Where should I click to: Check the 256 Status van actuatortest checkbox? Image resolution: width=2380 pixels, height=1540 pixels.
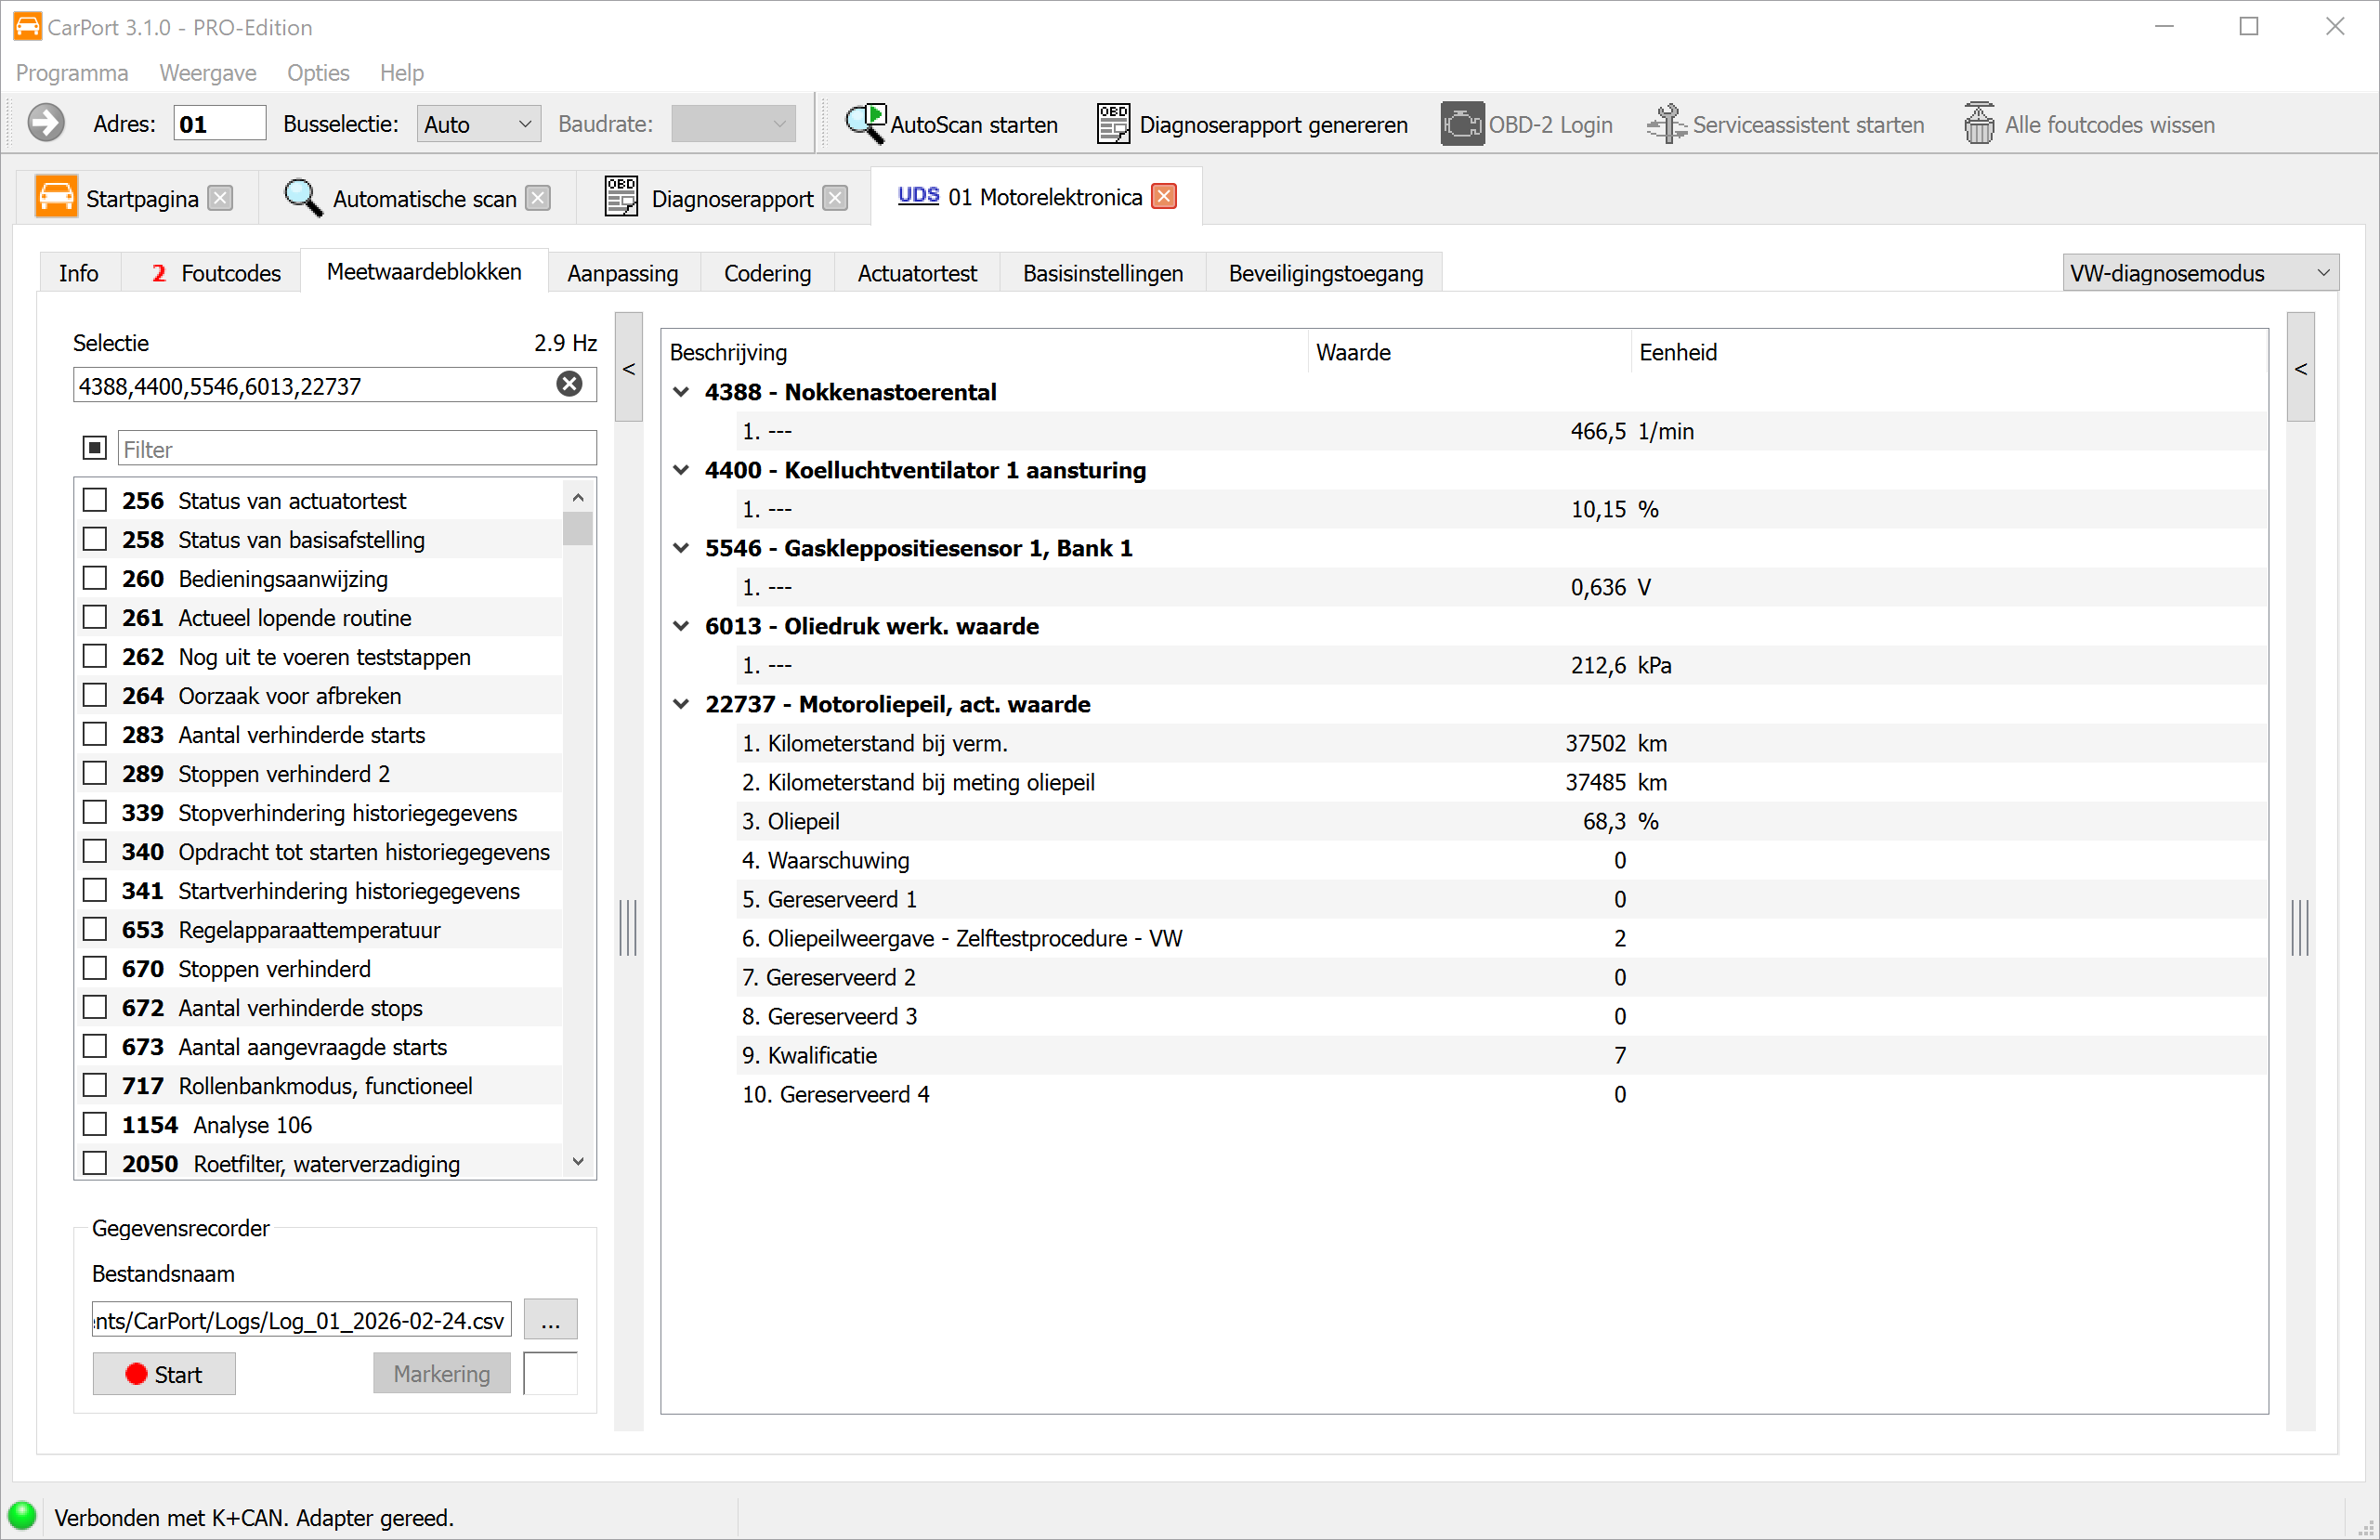click(x=95, y=500)
